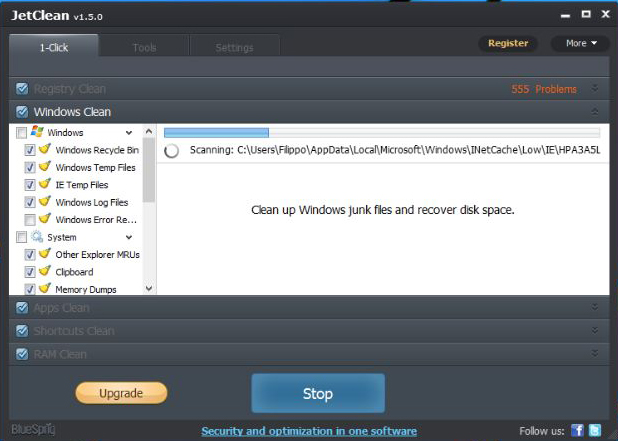The height and width of the screenshot is (441, 618).
Task: Expand the Apps Clean section chevron
Action: pyautogui.click(x=595, y=307)
